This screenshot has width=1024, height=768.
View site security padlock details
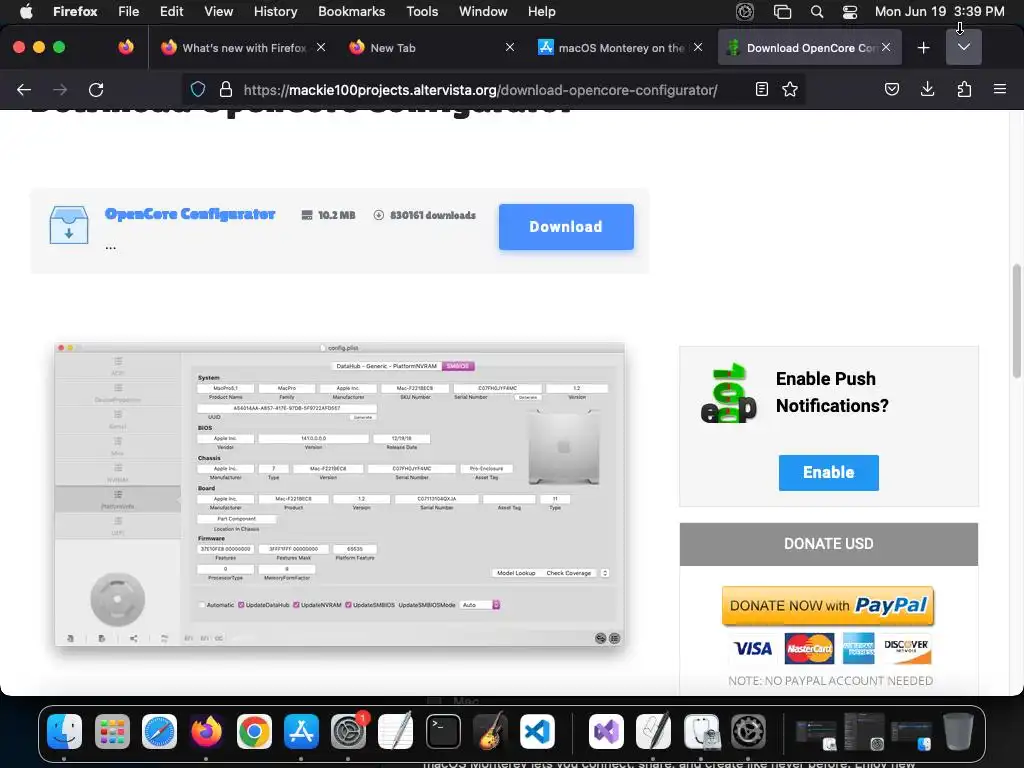click(226, 89)
